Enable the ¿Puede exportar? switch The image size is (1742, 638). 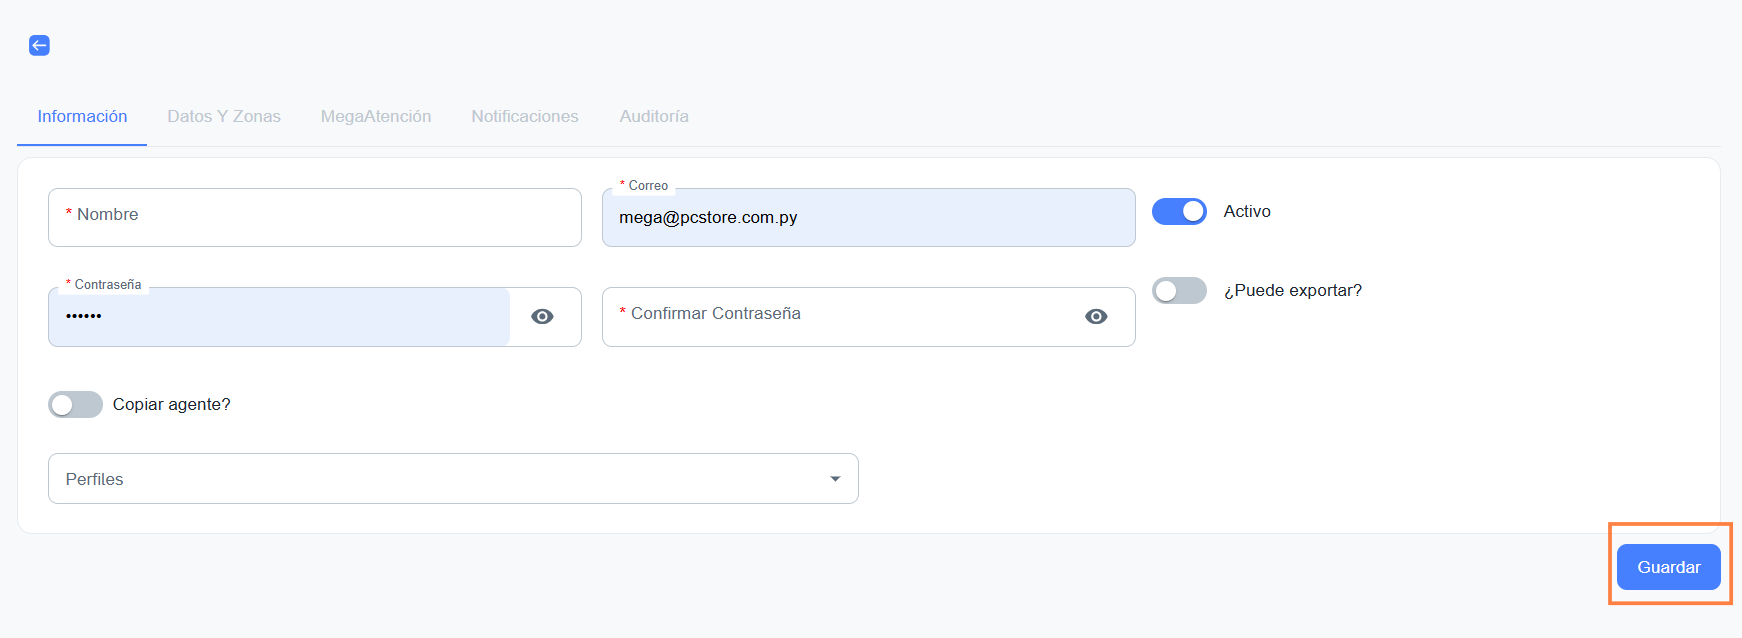click(1179, 291)
